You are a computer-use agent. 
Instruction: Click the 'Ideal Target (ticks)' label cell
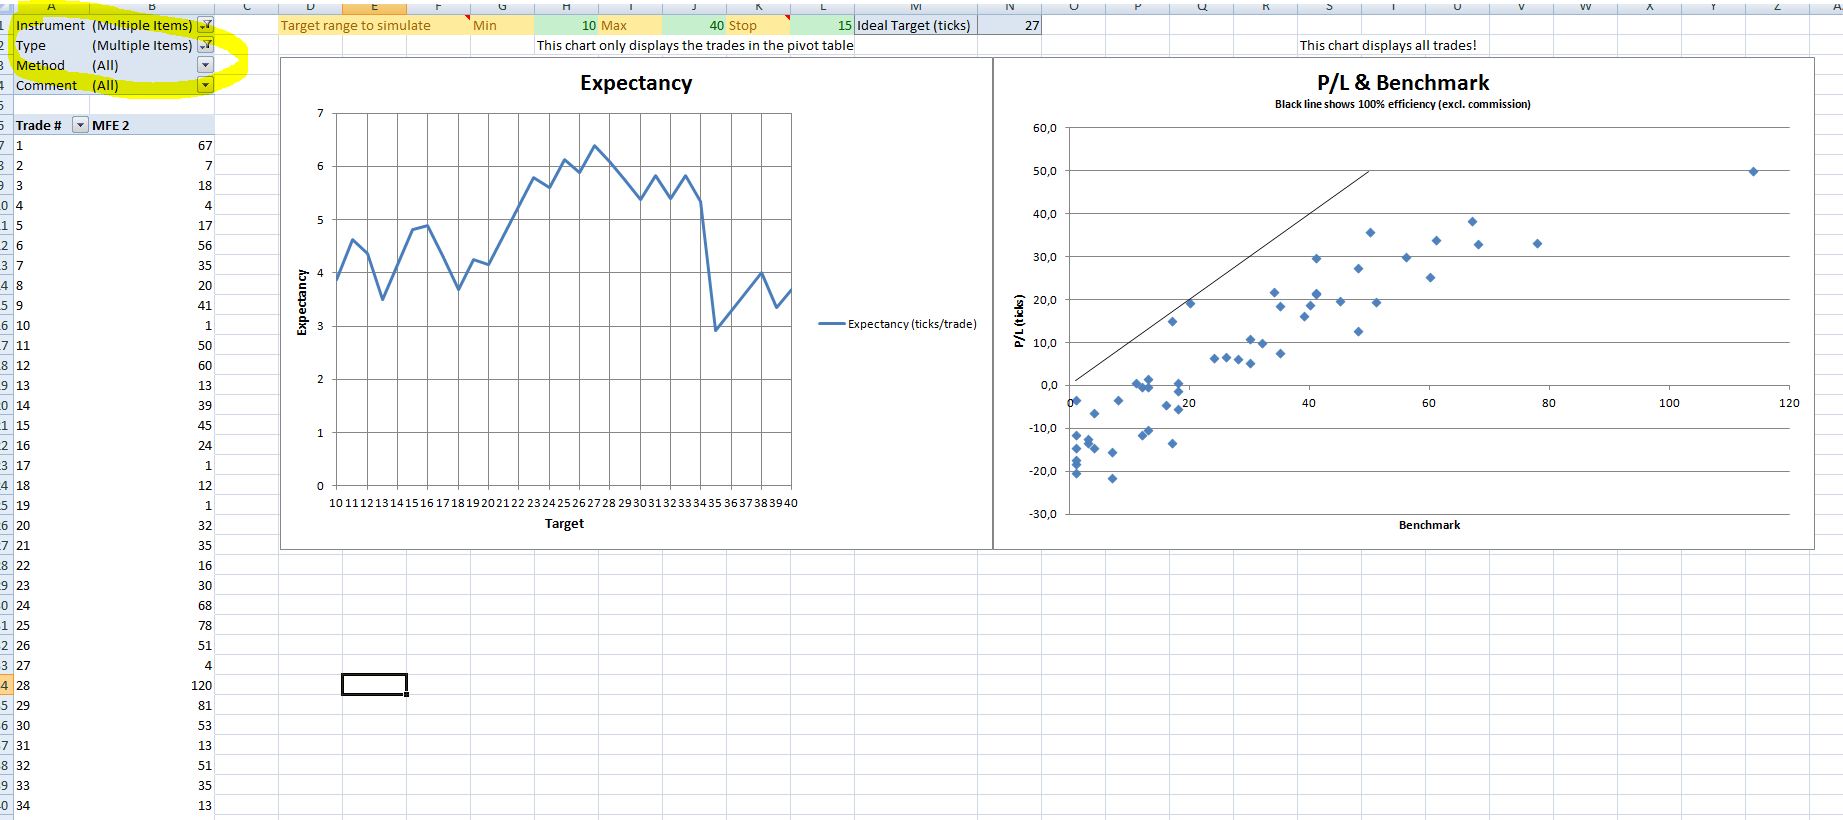[915, 25]
